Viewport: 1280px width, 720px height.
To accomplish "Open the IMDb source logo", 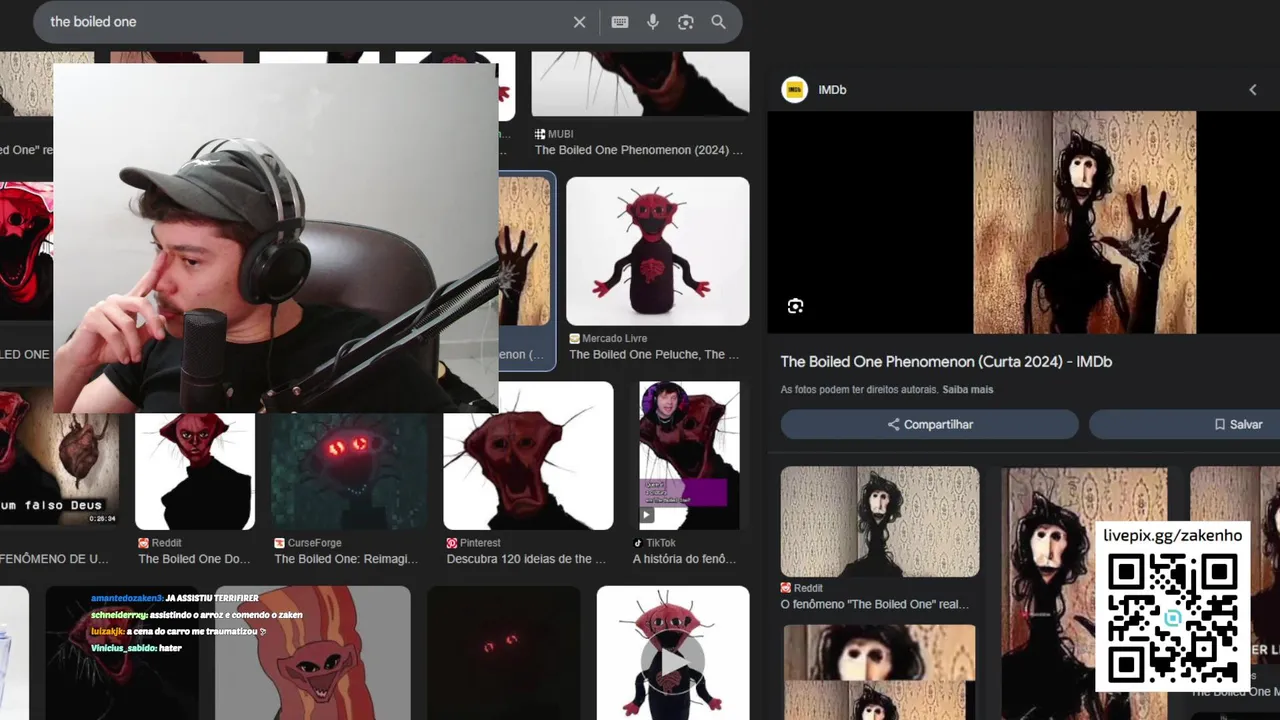I will click(x=795, y=90).
